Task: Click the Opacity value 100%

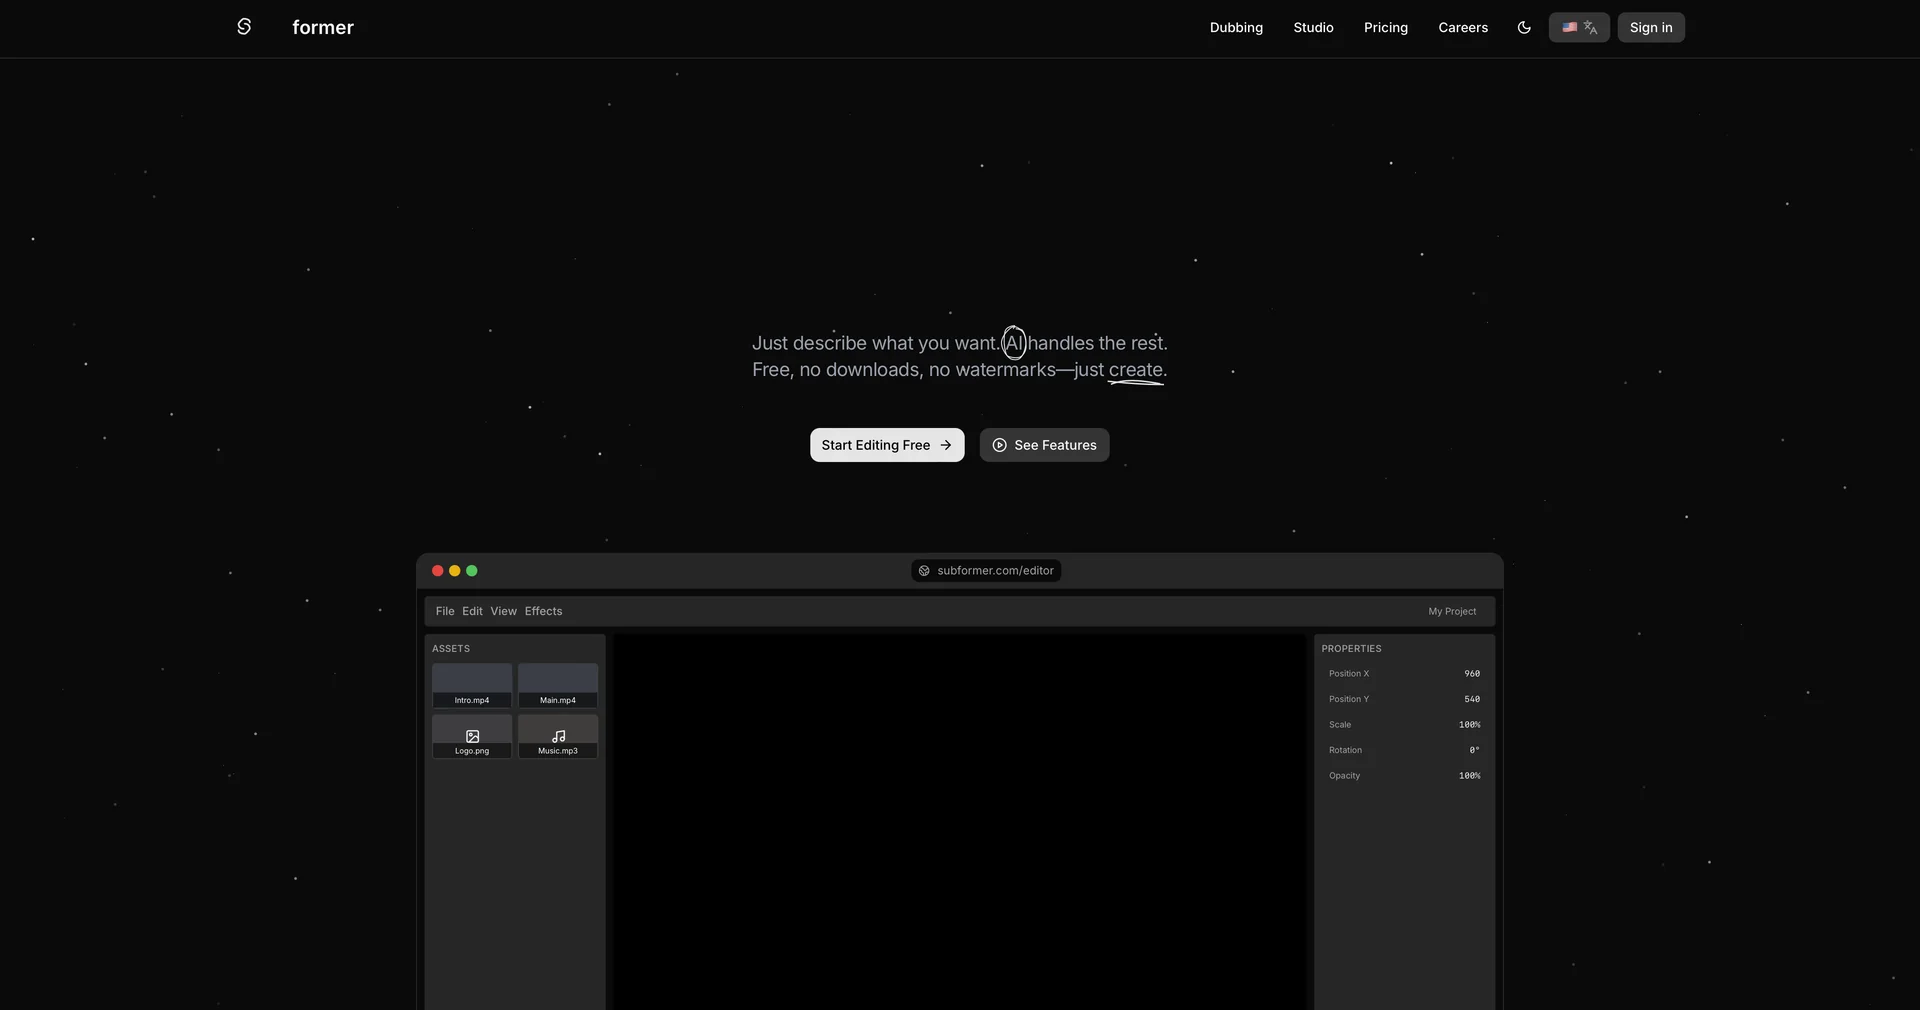Action: (1469, 776)
